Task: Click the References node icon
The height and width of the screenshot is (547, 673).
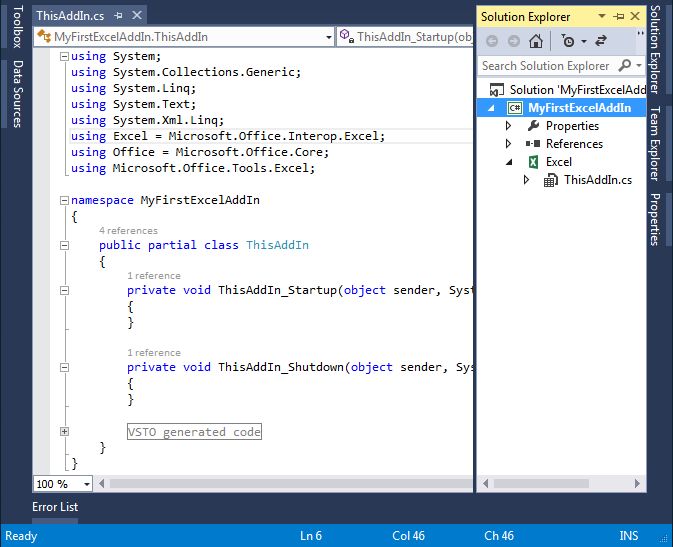Action: coord(533,144)
